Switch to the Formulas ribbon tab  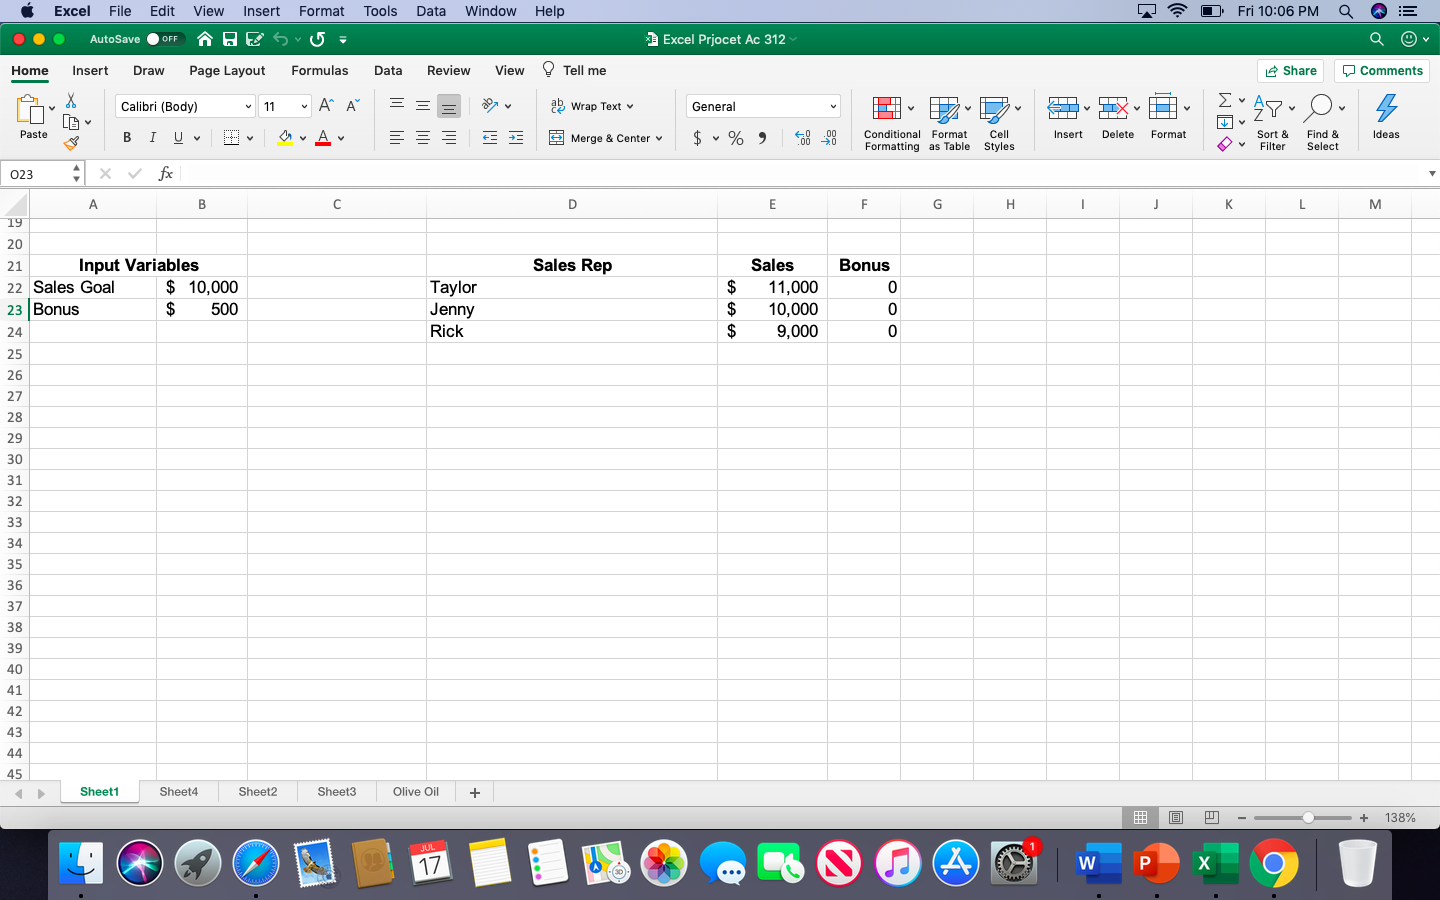[x=319, y=70]
